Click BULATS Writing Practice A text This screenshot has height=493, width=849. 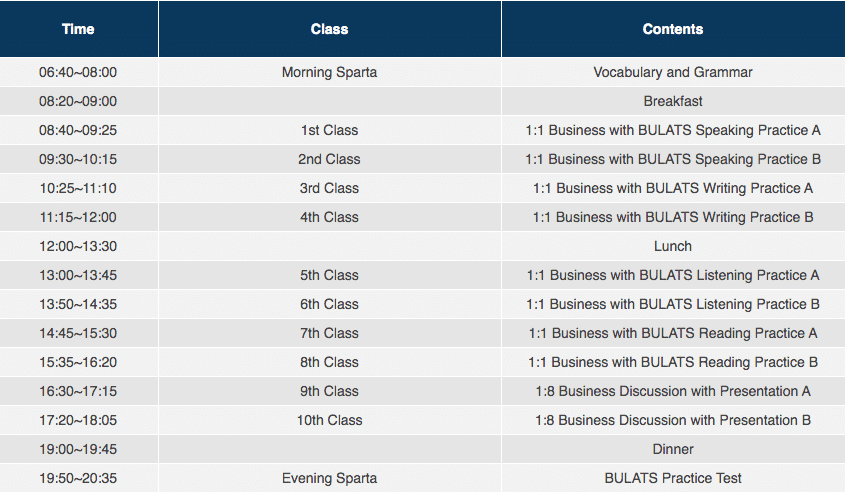pyautogui.click(x=672, y=188)
